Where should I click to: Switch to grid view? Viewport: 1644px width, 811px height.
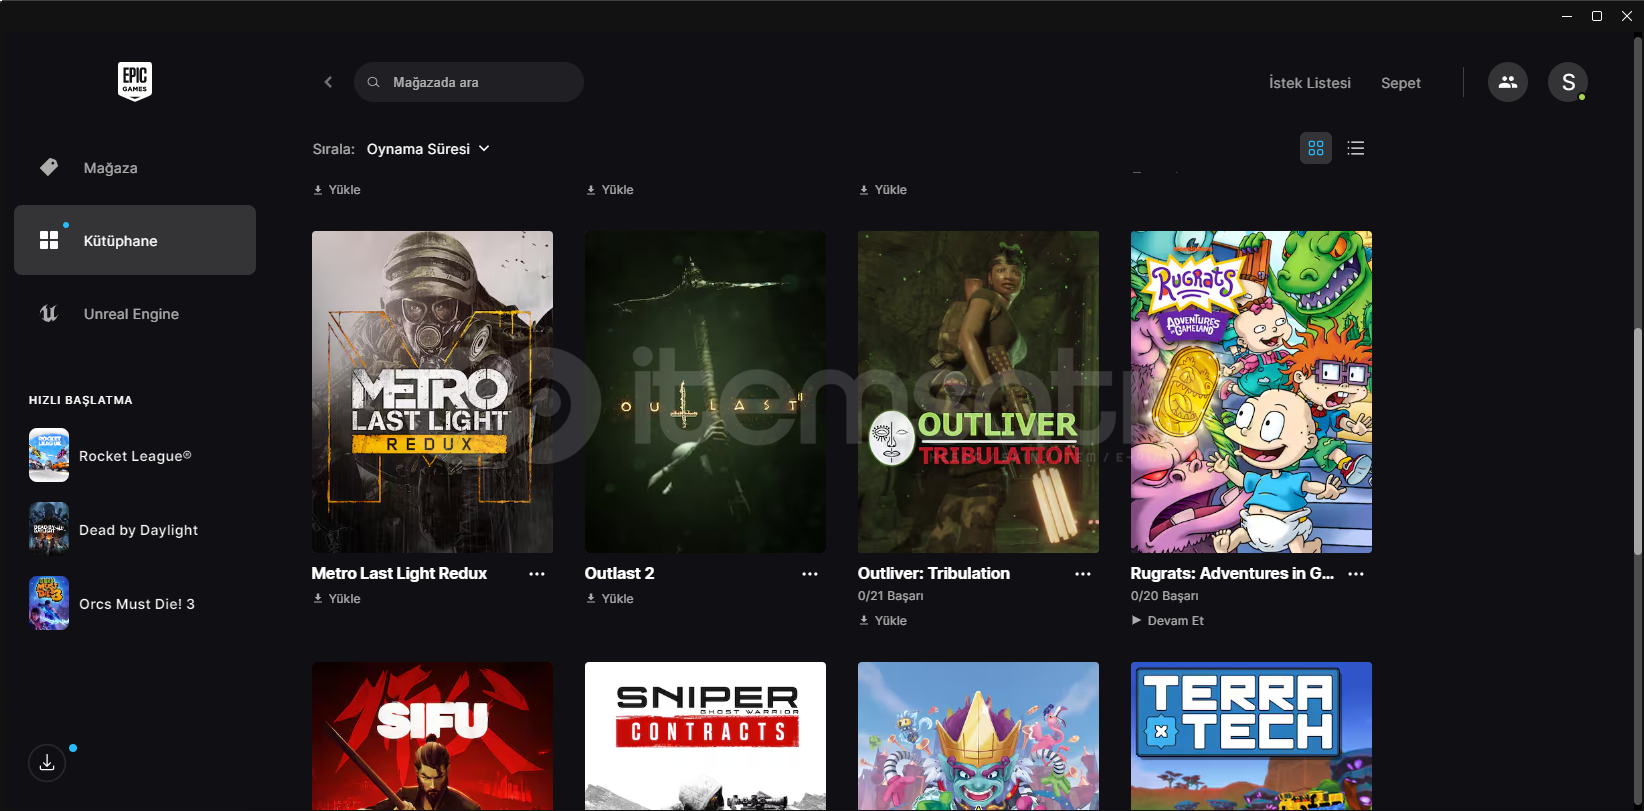[x=1316, y=148]
